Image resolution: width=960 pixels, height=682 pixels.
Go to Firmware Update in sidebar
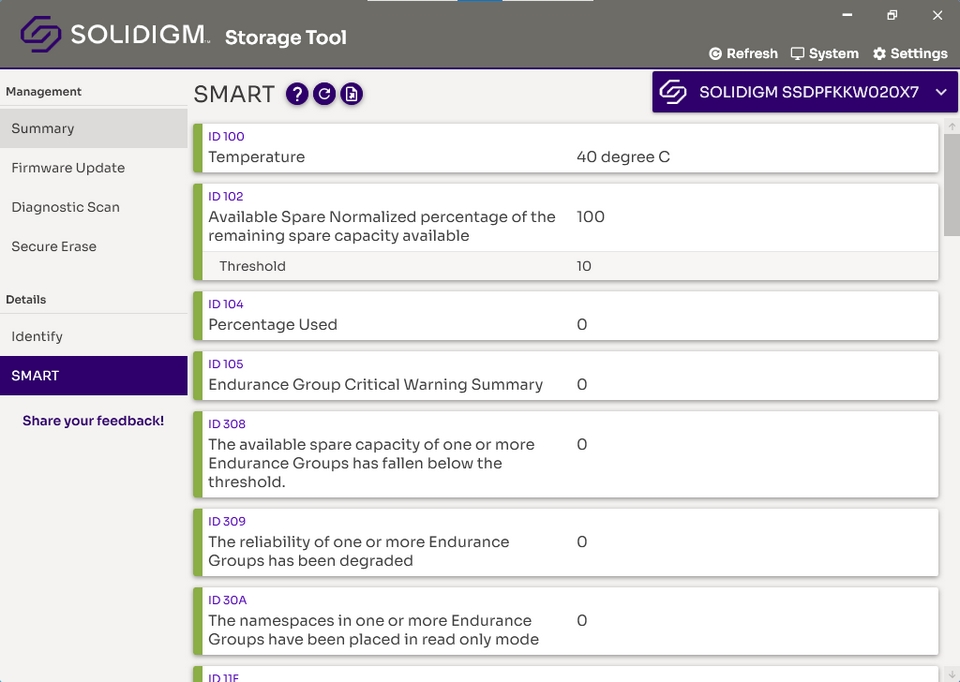pos(94,168)
